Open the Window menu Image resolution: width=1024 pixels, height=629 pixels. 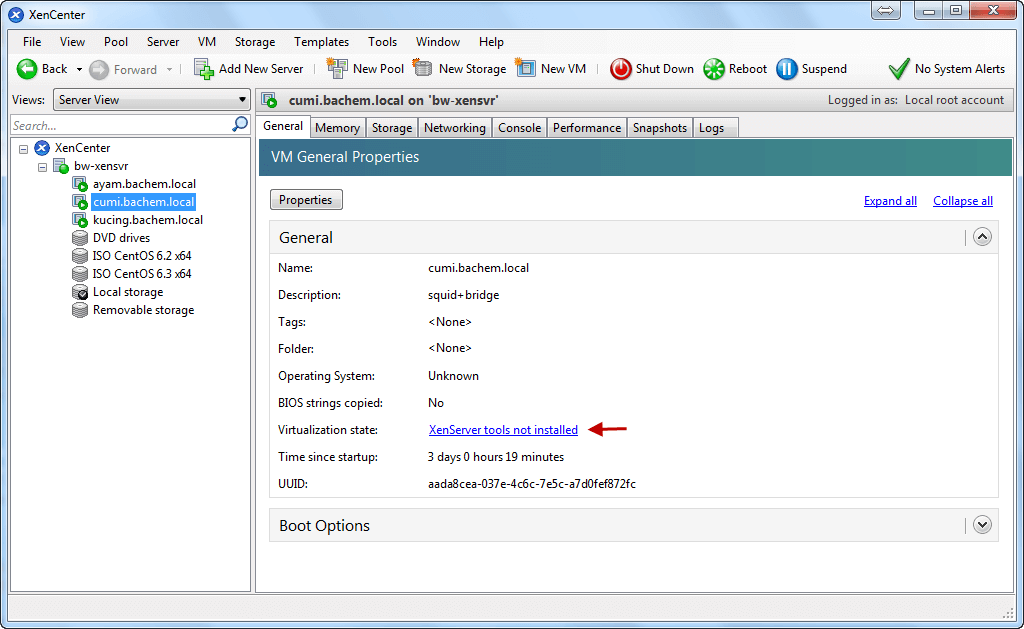[438, 42]
